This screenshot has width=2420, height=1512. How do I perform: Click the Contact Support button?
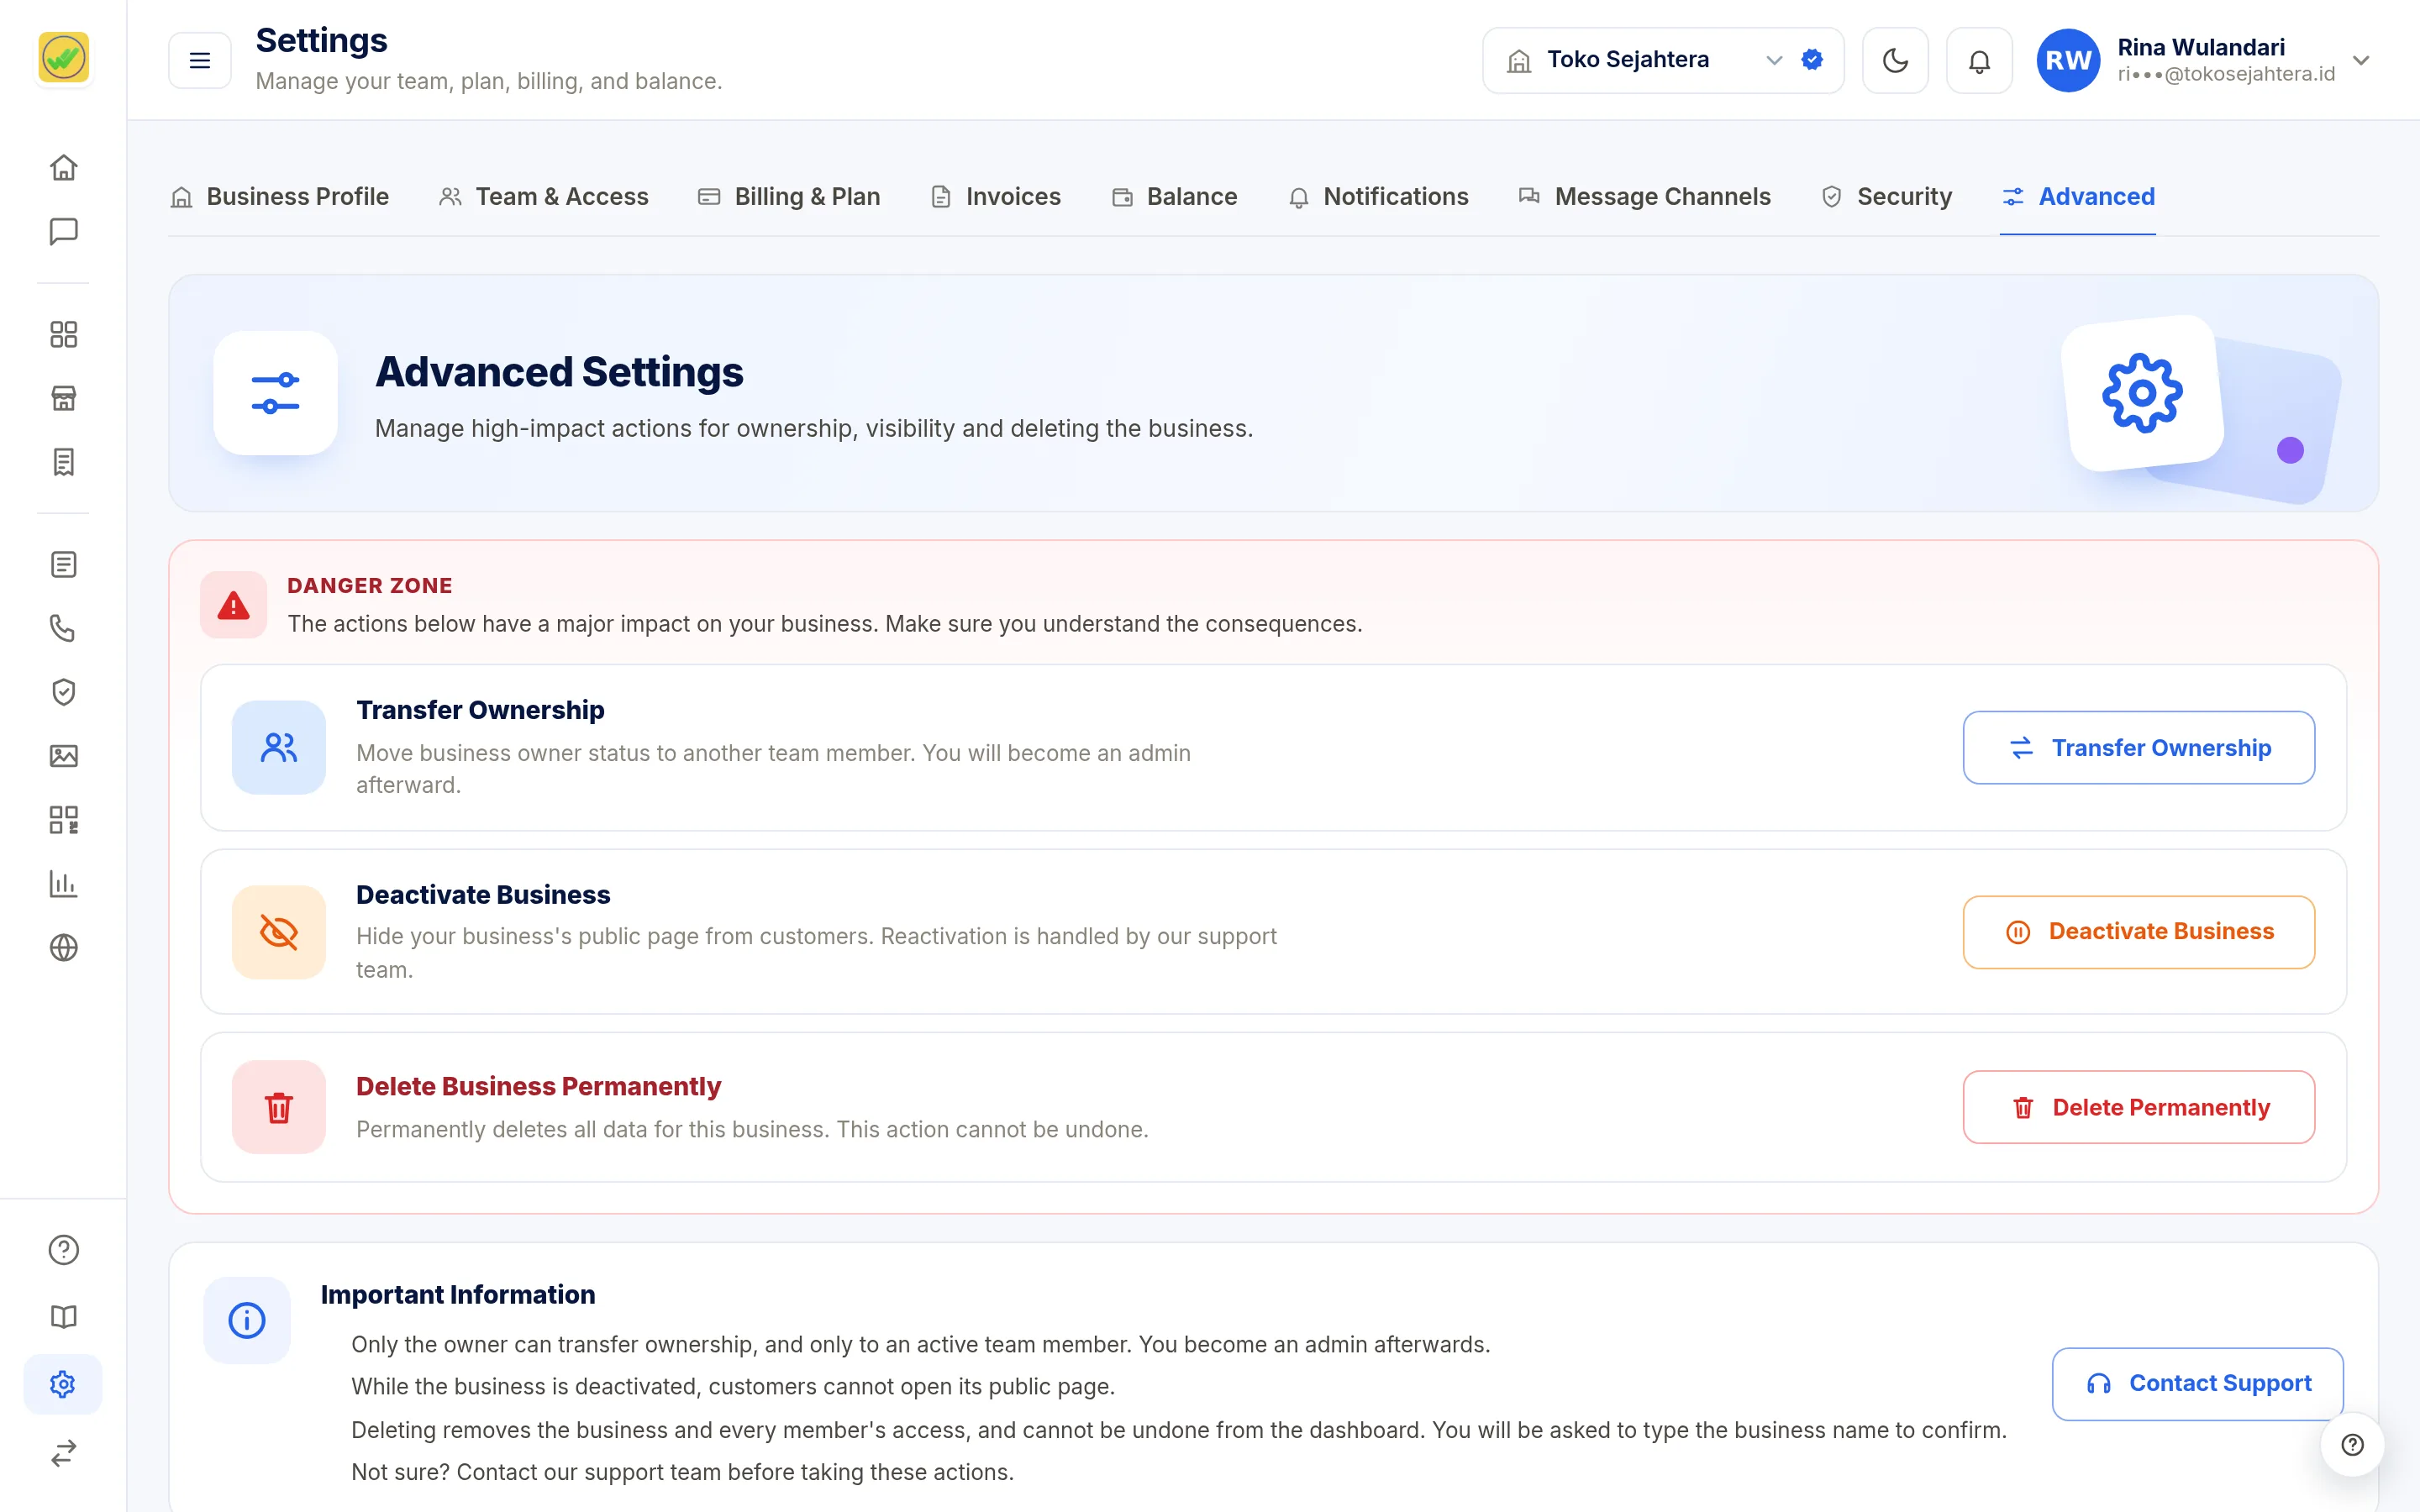[2197, 1383]
